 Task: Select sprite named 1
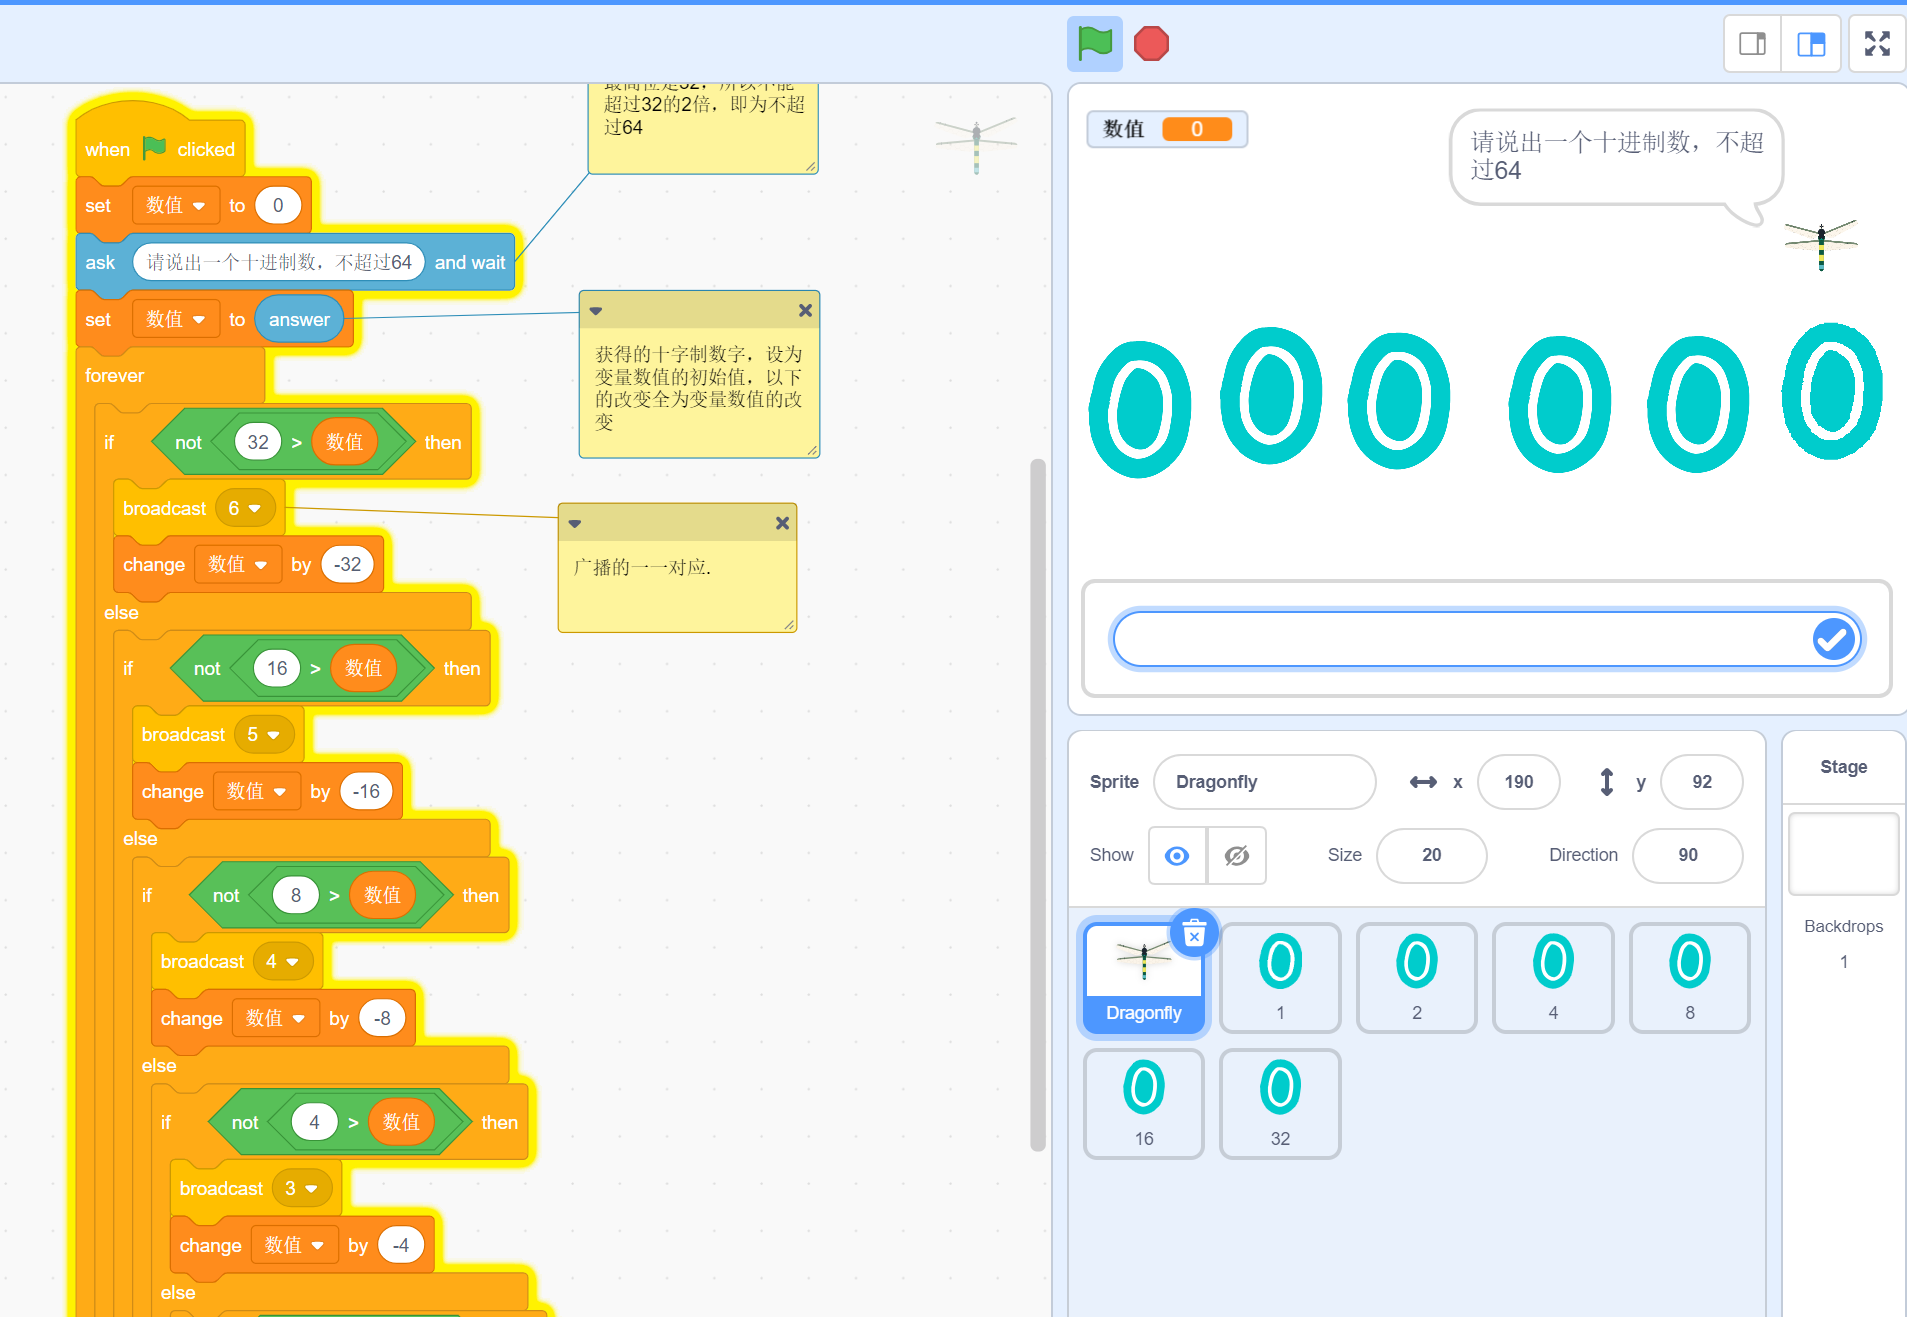(1280, 977)
